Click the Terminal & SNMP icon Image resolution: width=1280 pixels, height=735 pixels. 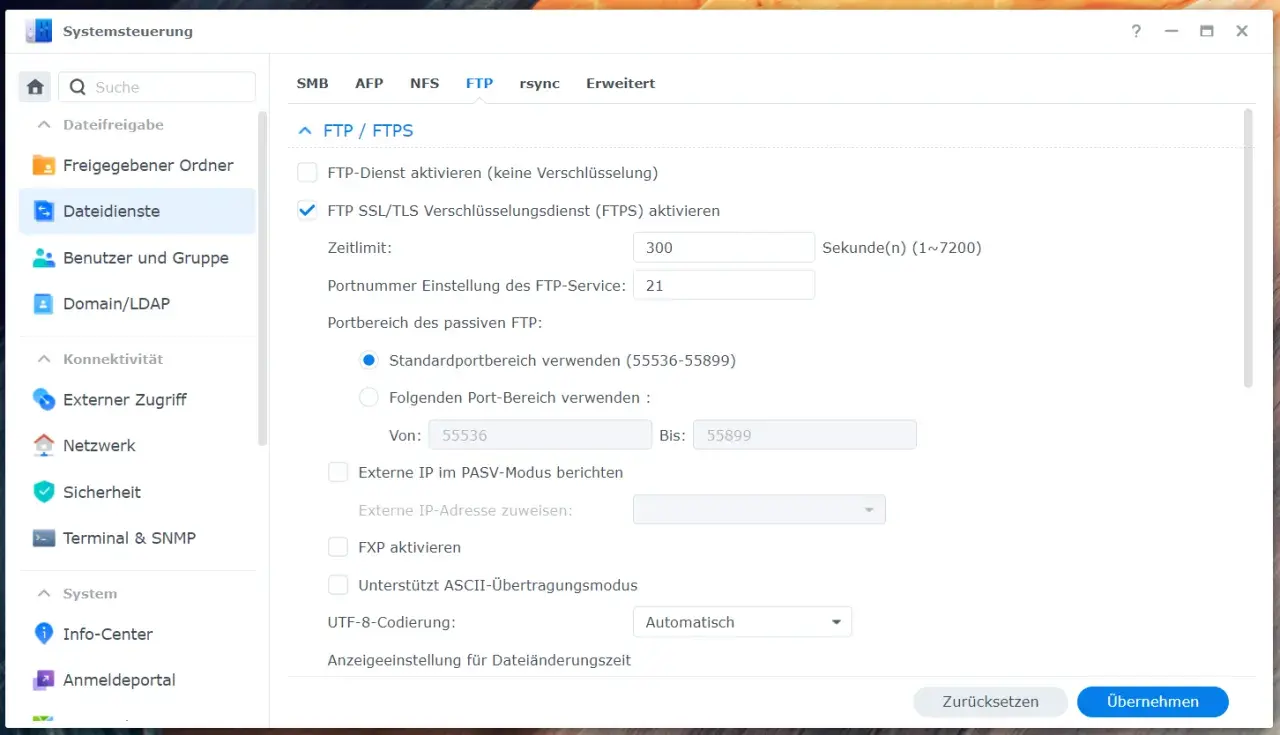(x=43, y=538)
